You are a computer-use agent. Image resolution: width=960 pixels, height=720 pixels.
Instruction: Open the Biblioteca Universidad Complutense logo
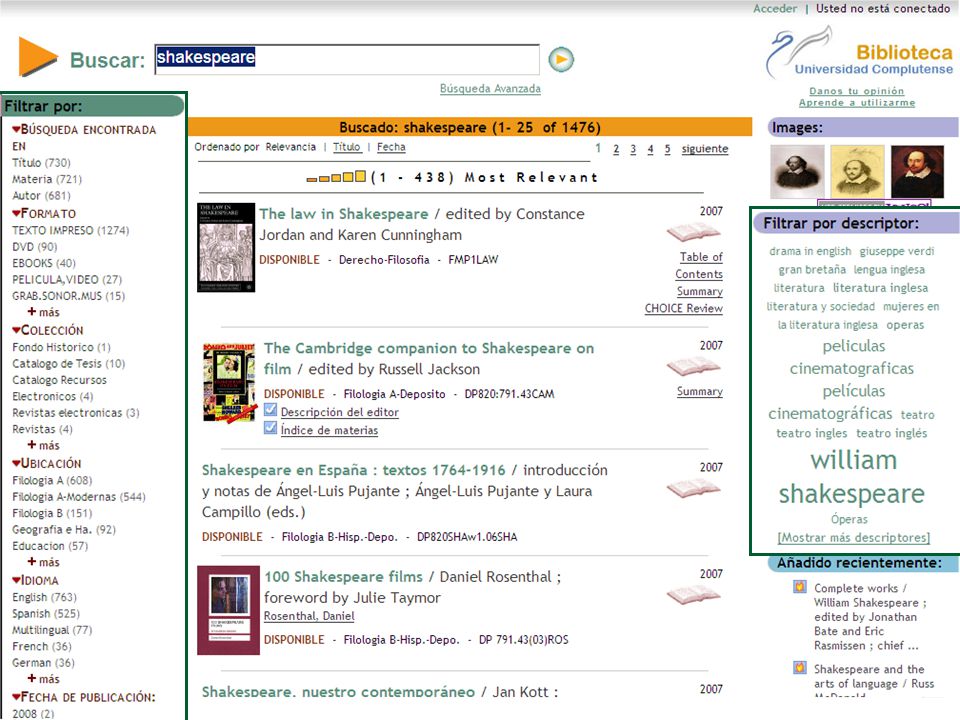[x=859, y=52]
